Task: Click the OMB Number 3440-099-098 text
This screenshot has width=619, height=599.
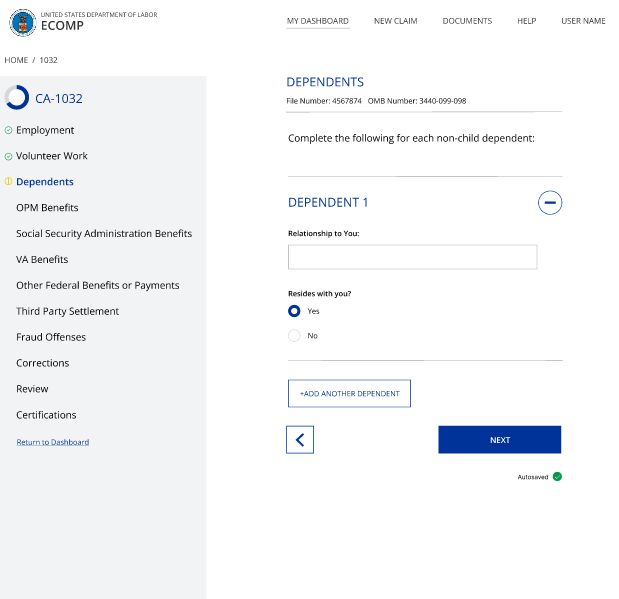Action: [x=417, y=101]
